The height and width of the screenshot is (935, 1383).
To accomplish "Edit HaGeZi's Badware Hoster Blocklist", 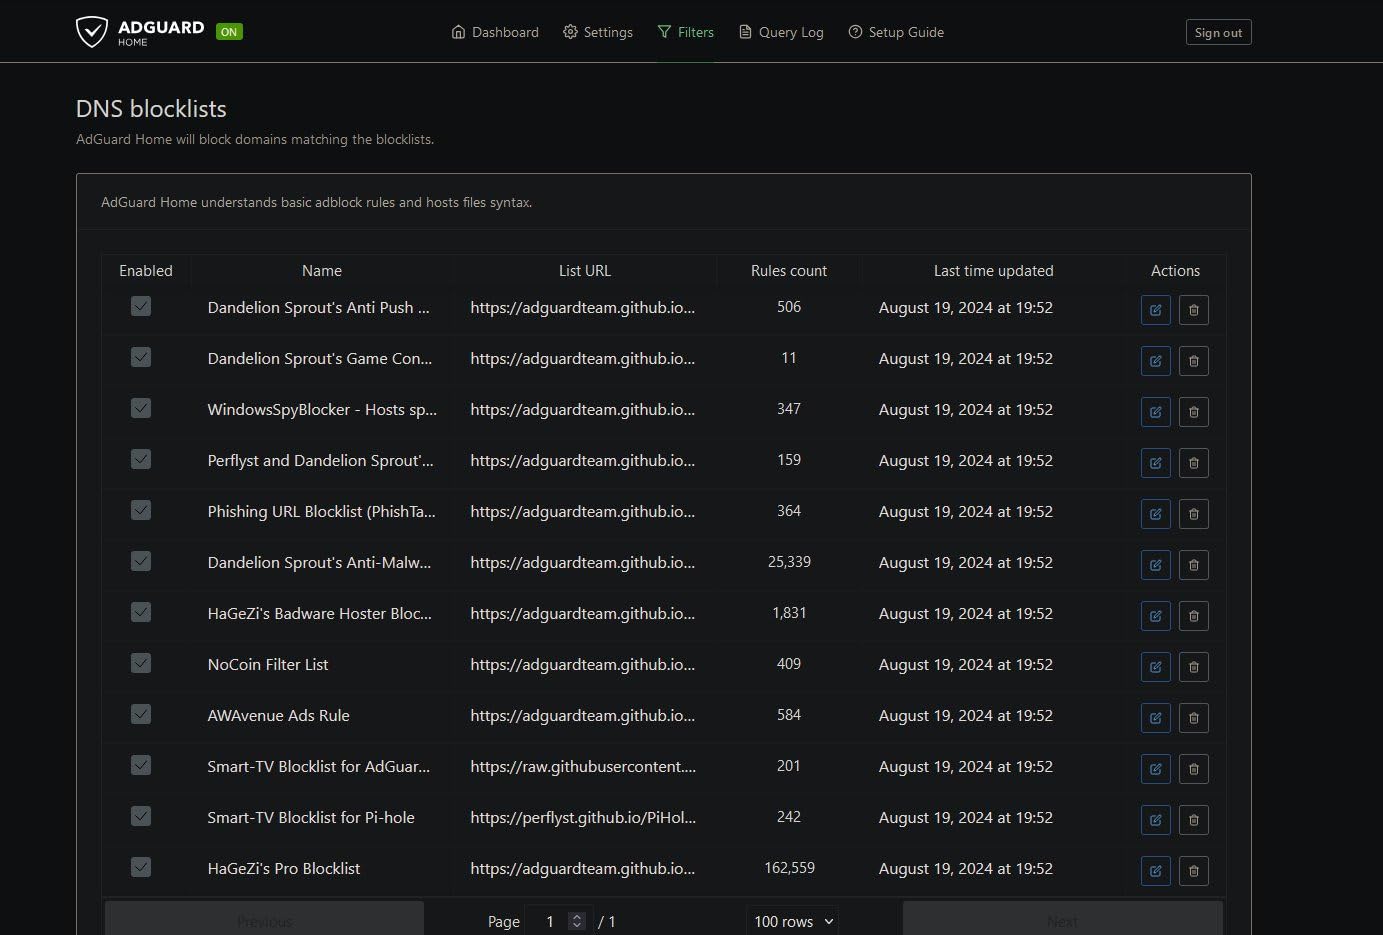I will pyautogui.click(x=1155, y=616).
